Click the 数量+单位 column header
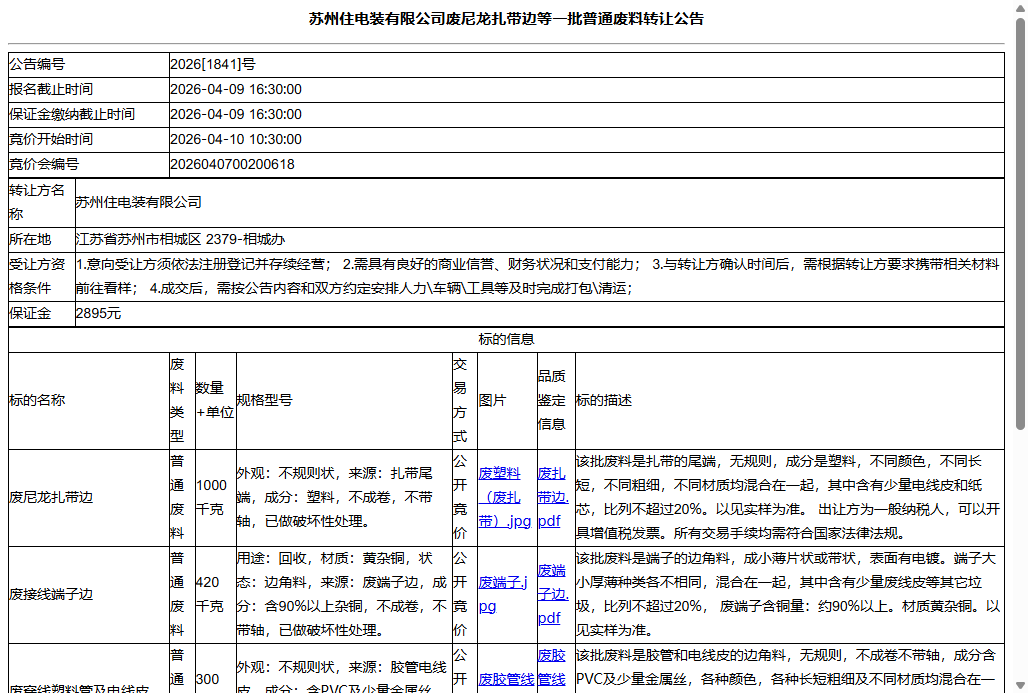Viewport: 1028px width, 693px height. [215, 400]
